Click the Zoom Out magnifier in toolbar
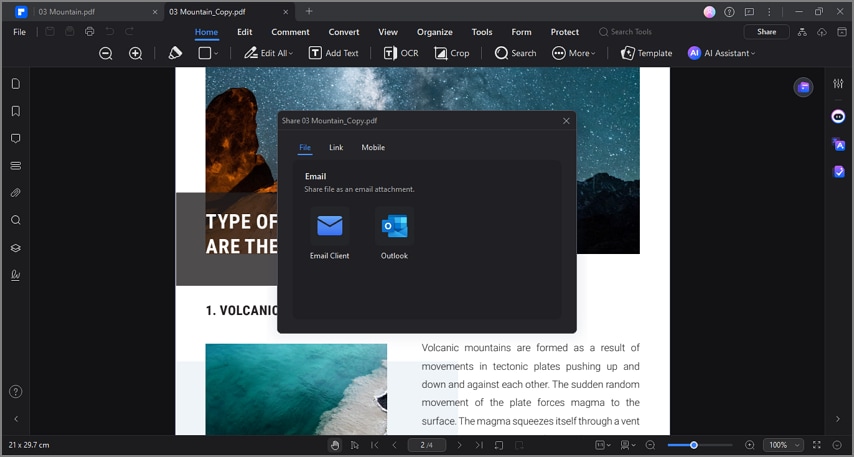The width and height of the screenshot is (854, 457). tap(106, 53)
